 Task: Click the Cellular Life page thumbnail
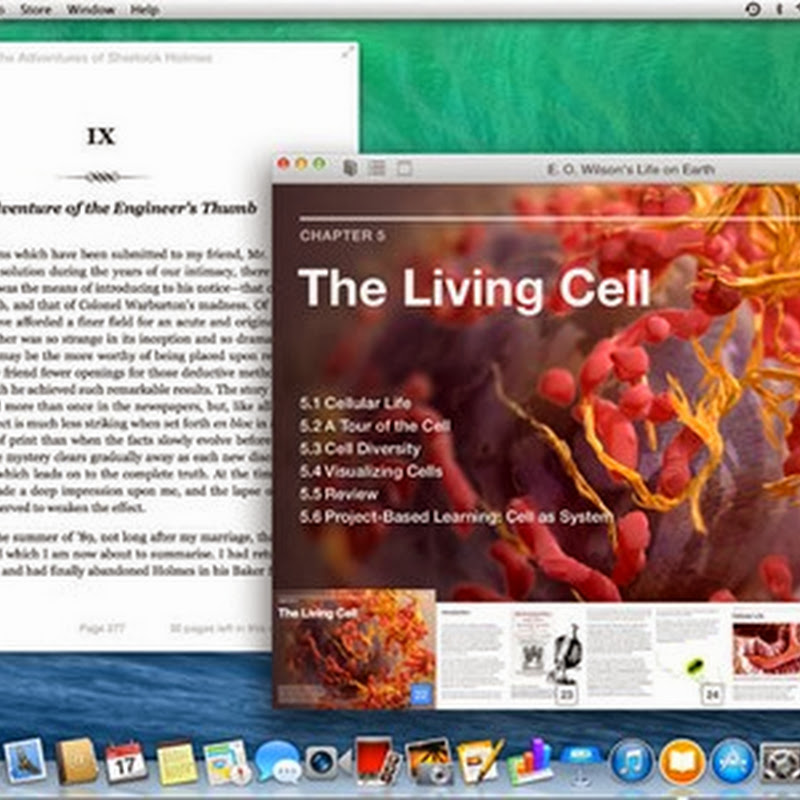pos(765,655)
